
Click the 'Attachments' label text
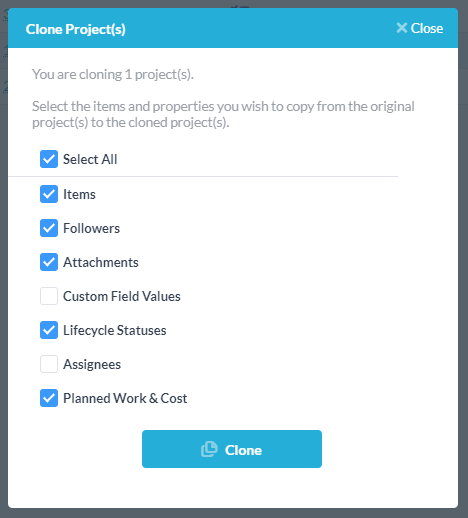(101, 262)
